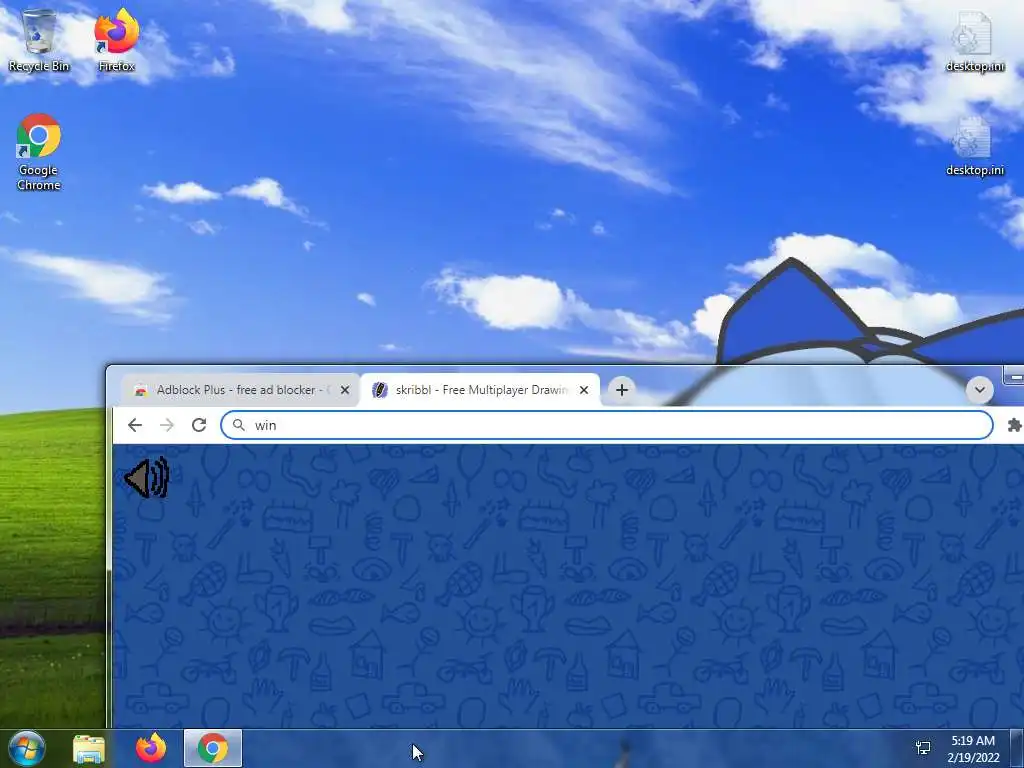Focus the address bar containing 'win'
Viewport: 1024px width, 768px height.
[607, 425]
